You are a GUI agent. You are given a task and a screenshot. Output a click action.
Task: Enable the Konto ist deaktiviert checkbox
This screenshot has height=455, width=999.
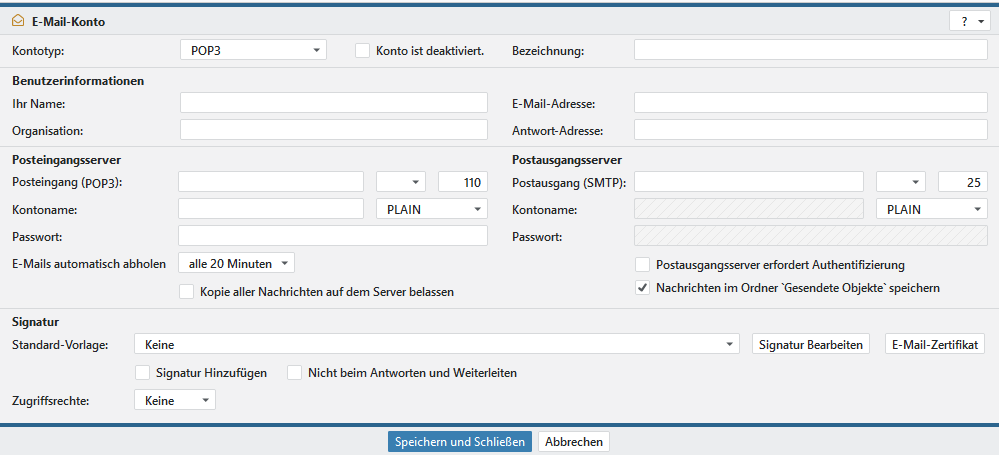coord(363,50)
